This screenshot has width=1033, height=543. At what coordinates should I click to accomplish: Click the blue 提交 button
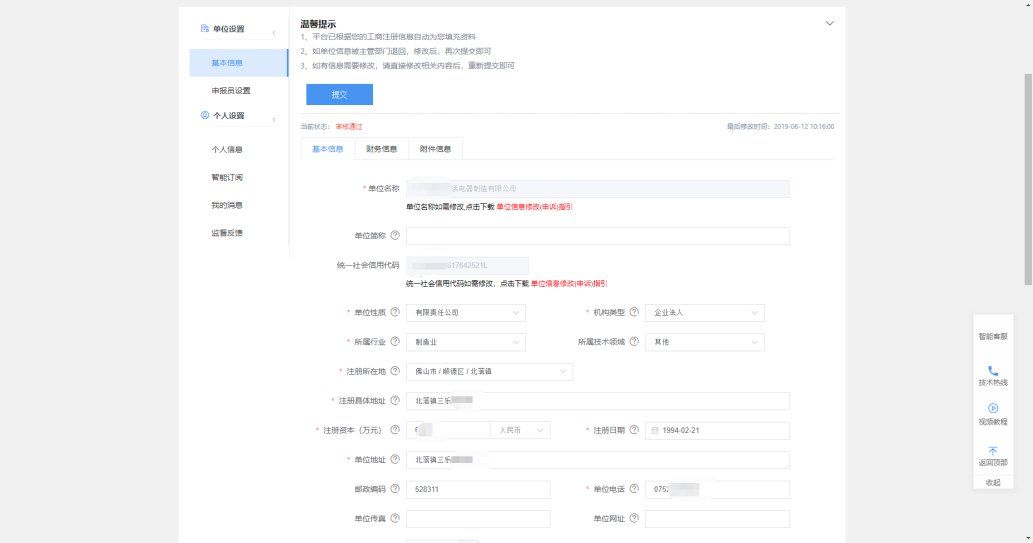[x=339, y=94]
